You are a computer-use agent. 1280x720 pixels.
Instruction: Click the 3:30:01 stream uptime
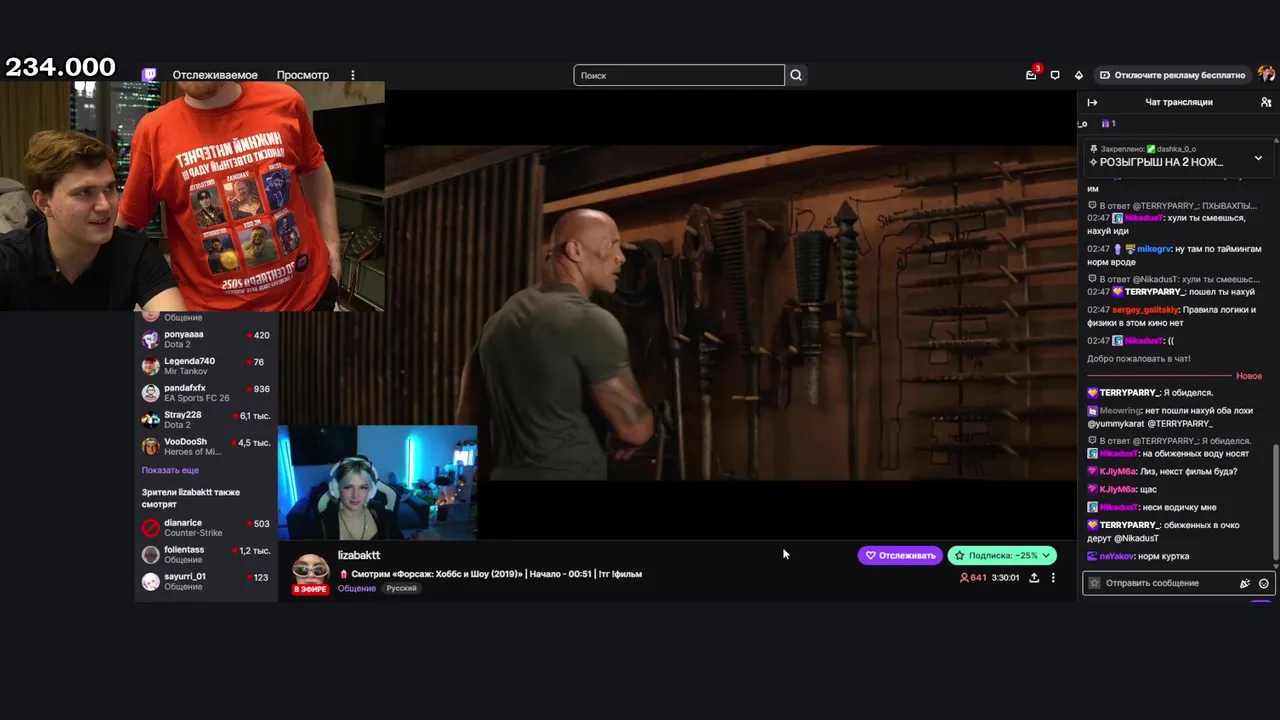tap(1005, 578)
